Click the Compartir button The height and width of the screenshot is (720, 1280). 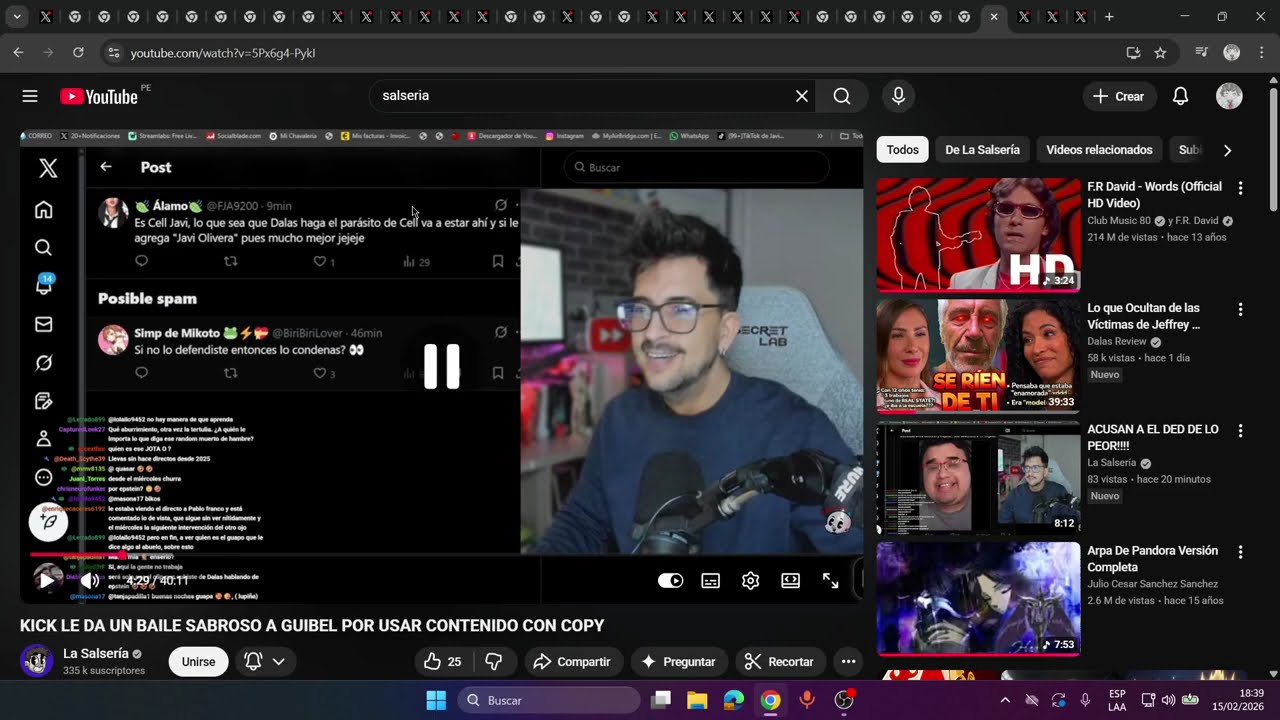[571, 662]
